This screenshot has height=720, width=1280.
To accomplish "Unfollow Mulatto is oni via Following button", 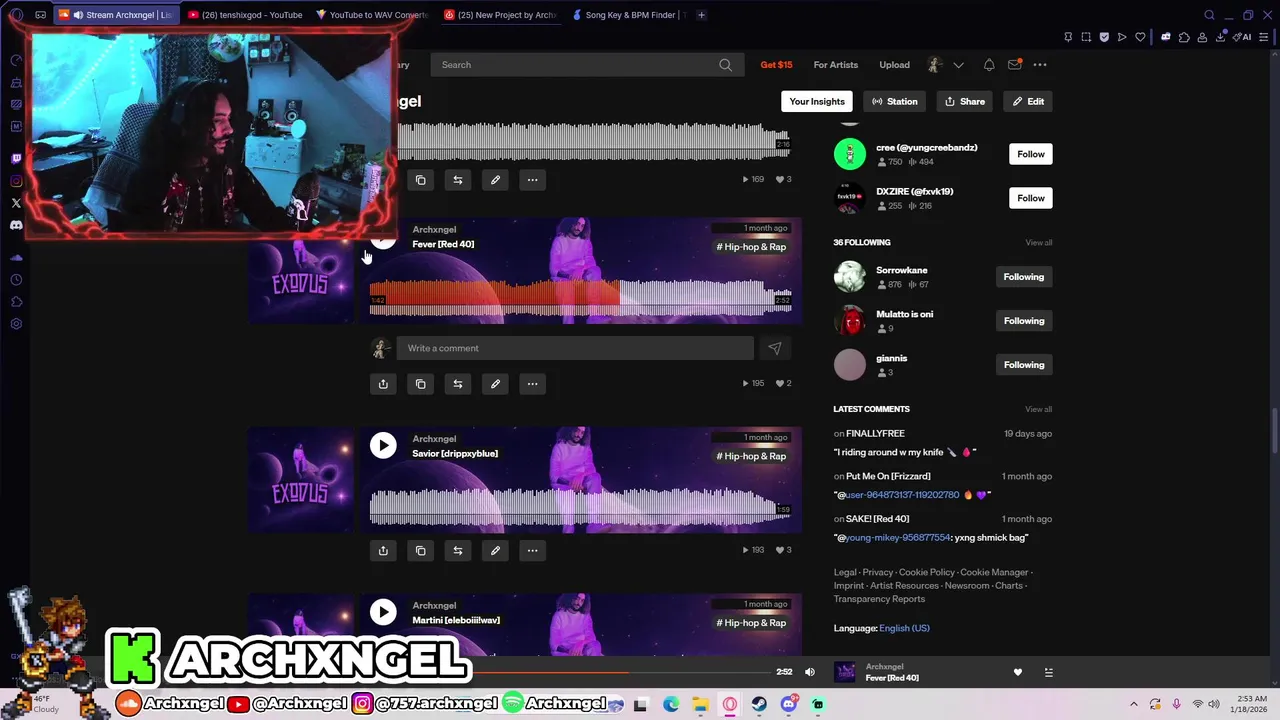I will 1024,321.
